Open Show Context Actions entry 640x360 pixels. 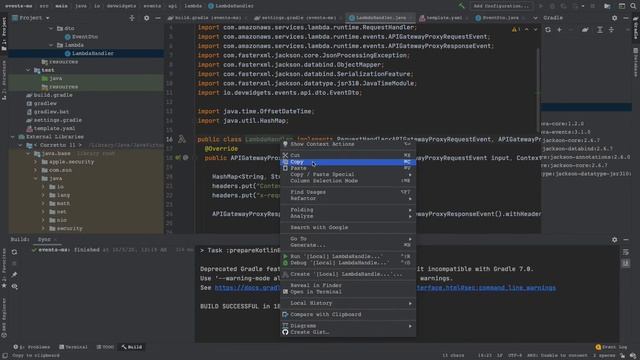coord(348,144)
